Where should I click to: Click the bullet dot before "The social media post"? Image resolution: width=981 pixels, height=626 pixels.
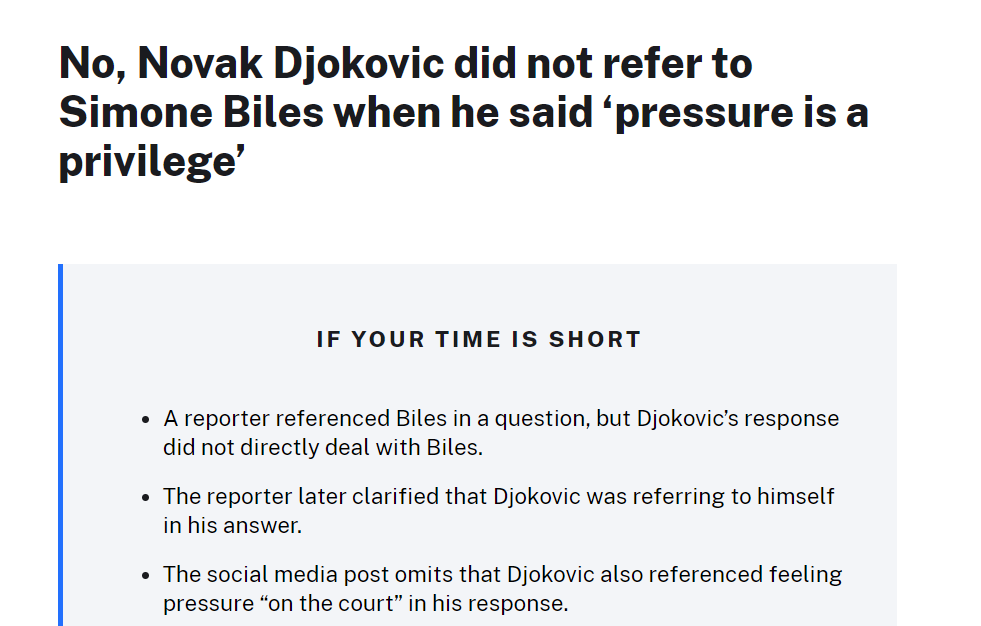click(x=146, y=576)
